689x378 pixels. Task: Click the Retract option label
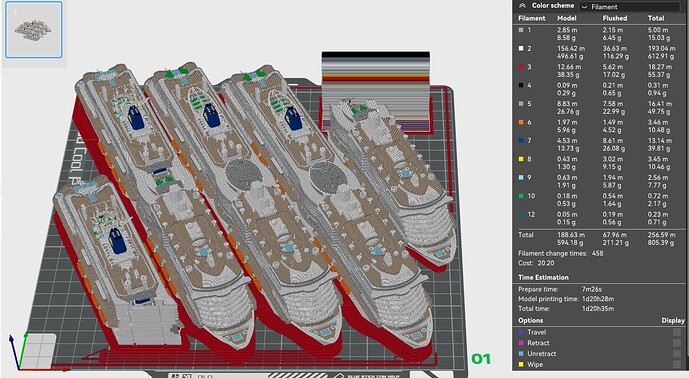pyautogui.click(x=538, y=343)
